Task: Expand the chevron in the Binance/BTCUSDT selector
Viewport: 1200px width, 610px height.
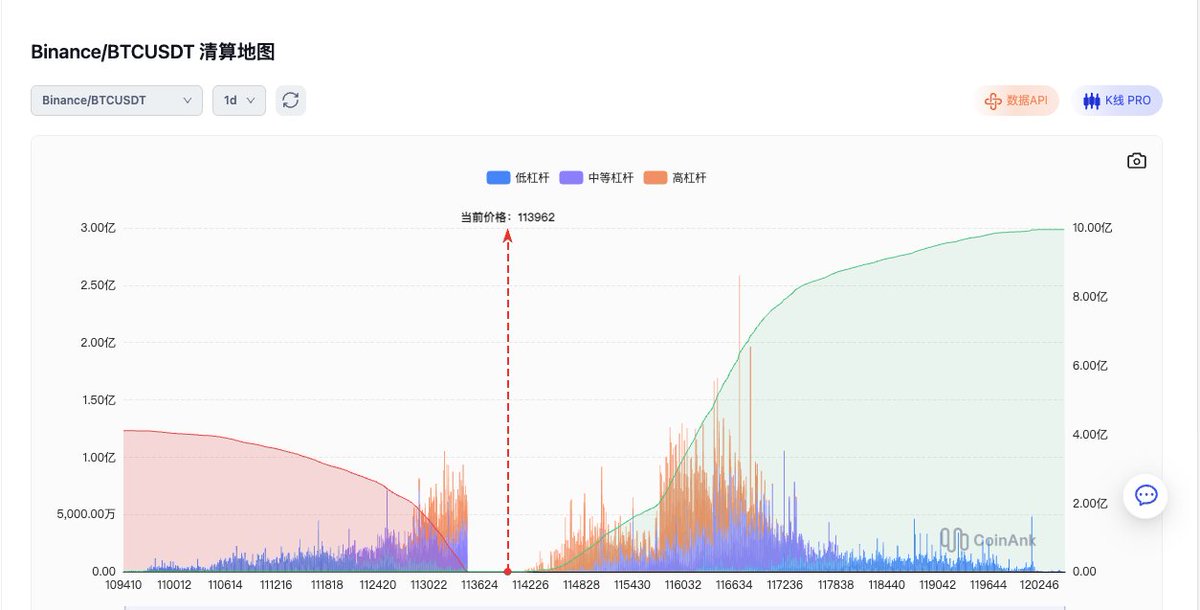Action: (x=187, y=100)
